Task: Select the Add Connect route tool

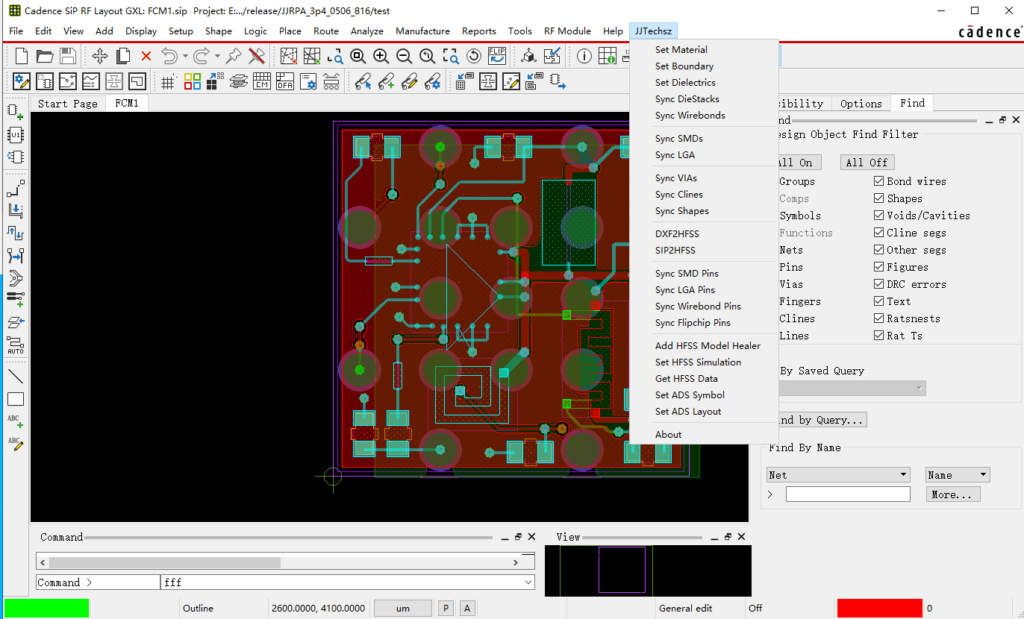Action: (x=16, y=189)
